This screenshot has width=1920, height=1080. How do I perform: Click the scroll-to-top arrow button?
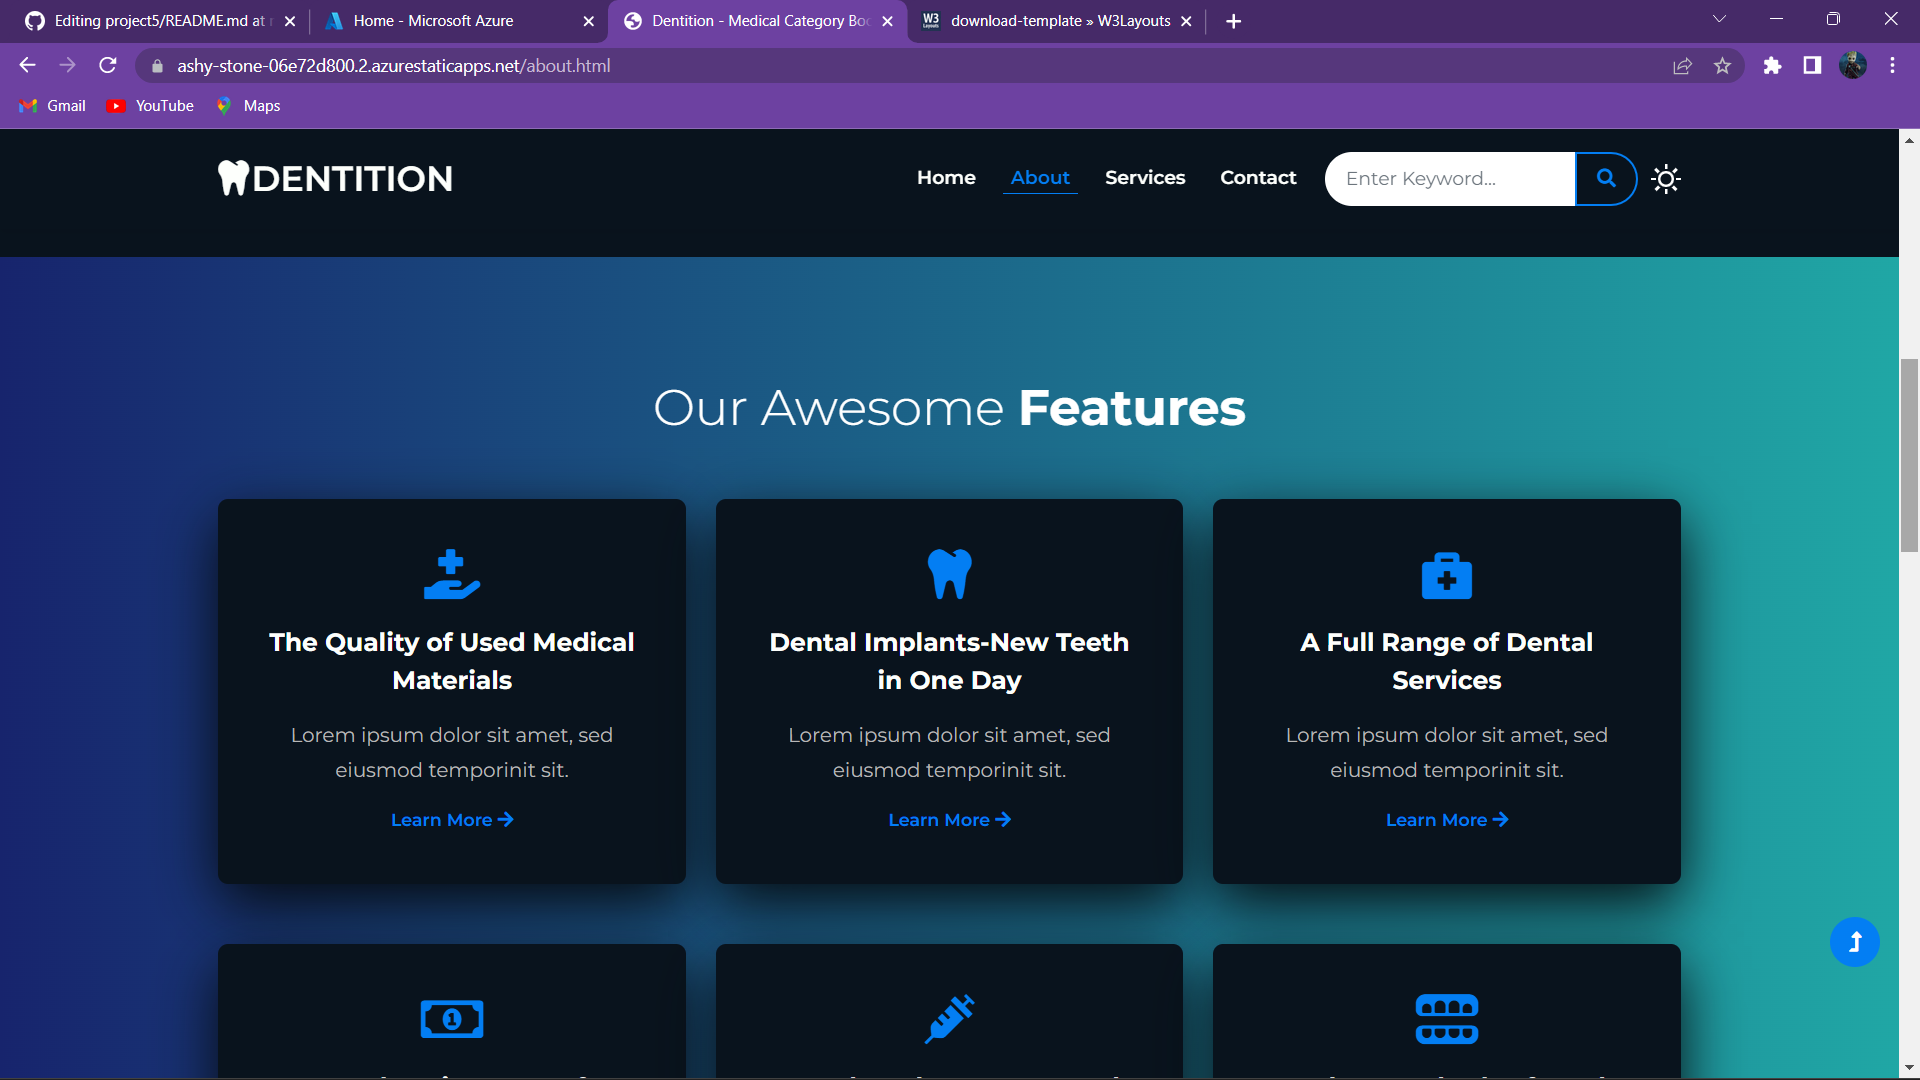[1854, 942]
